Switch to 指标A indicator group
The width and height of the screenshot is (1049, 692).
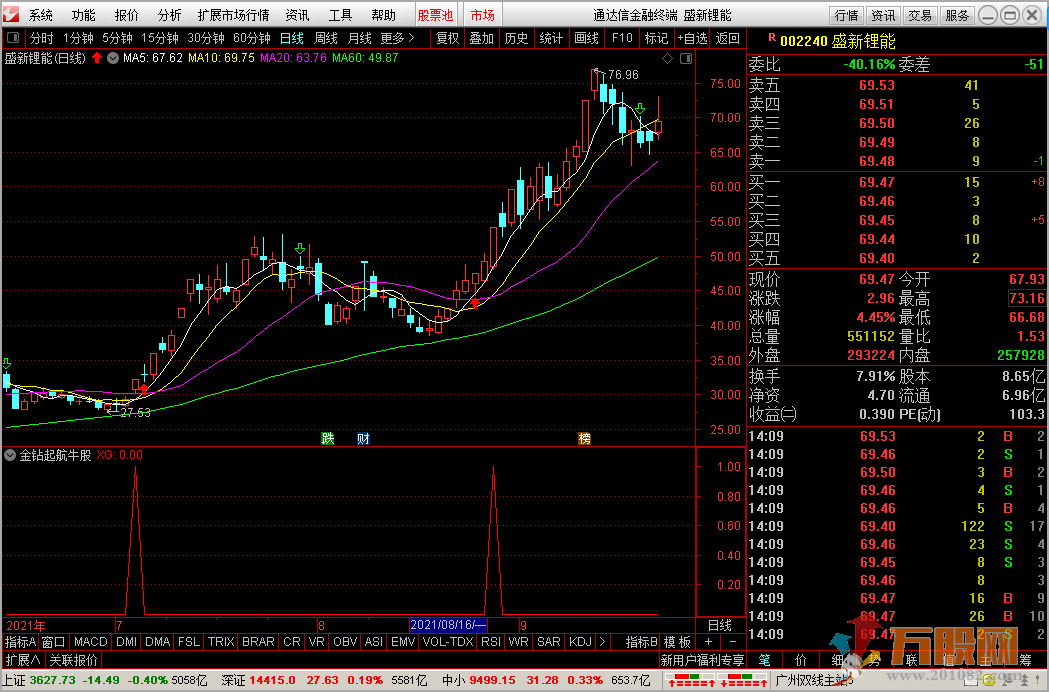pos(20,642)
